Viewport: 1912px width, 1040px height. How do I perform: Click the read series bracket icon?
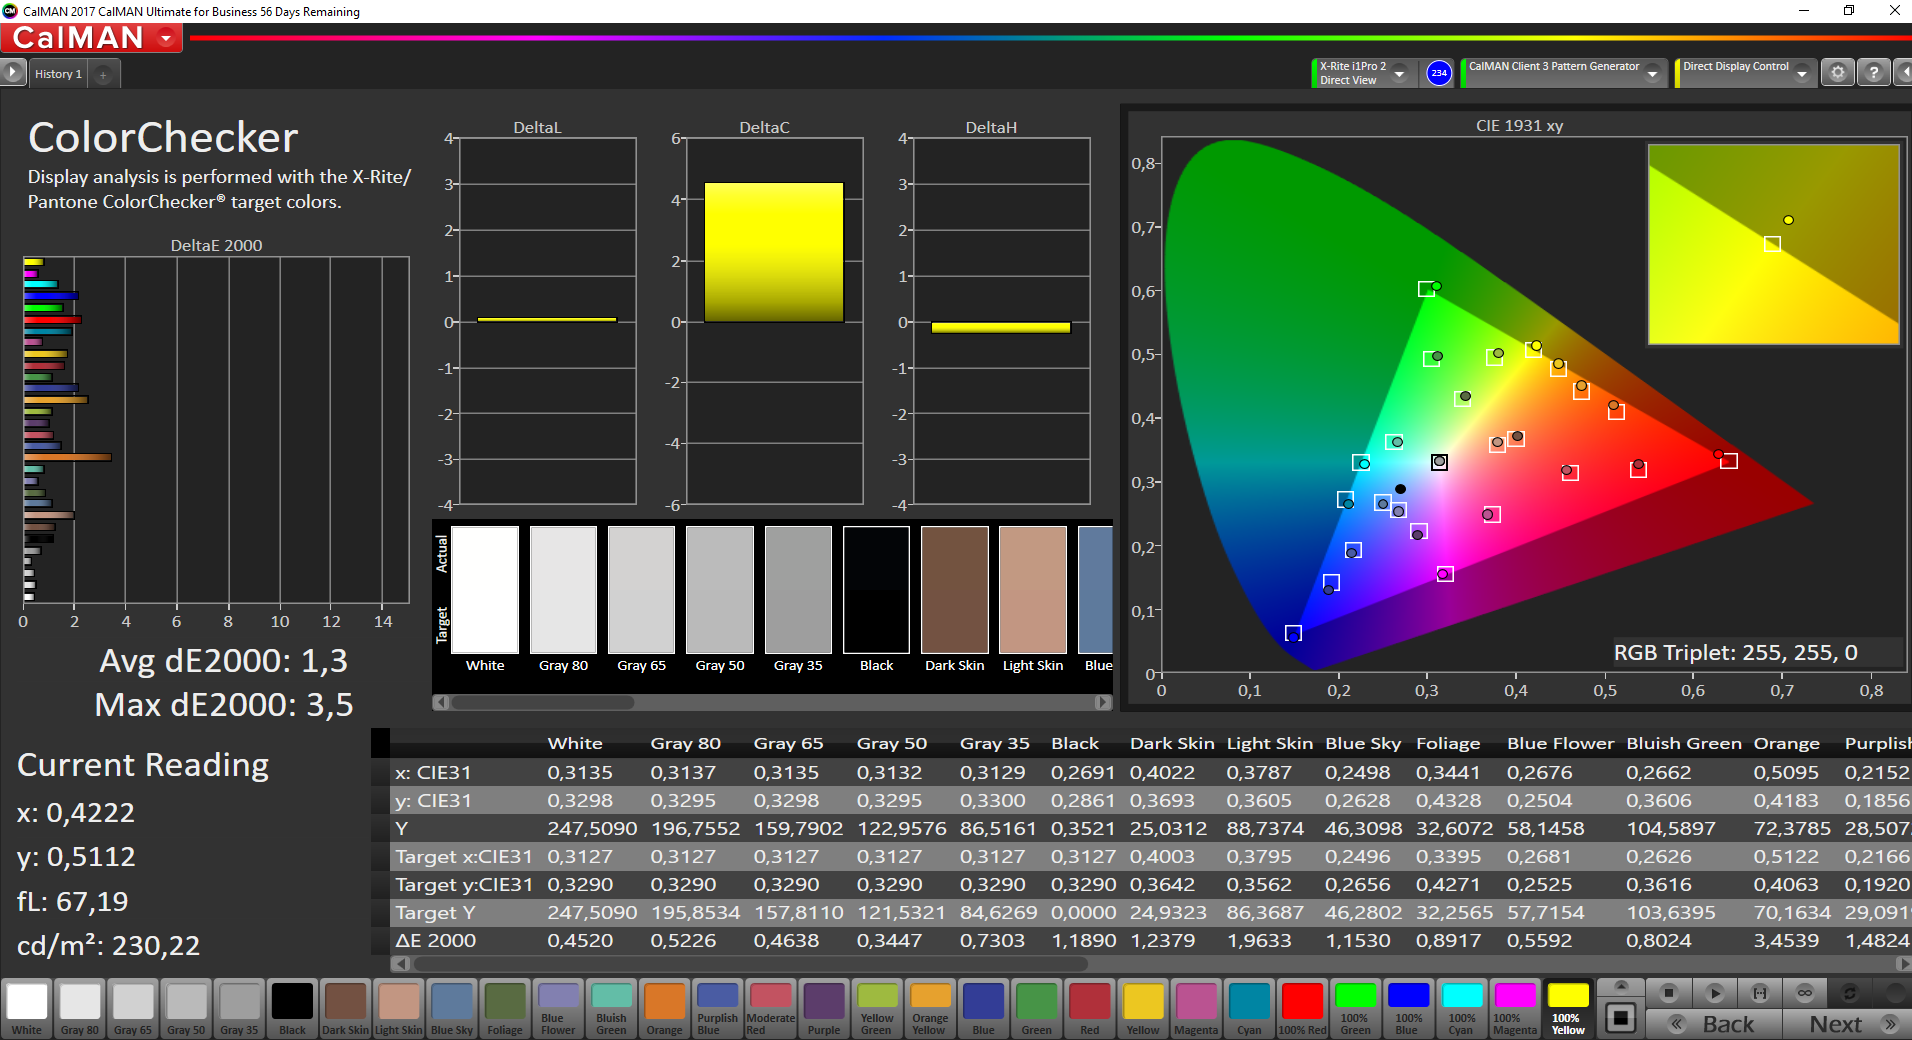click(1760, 993)
